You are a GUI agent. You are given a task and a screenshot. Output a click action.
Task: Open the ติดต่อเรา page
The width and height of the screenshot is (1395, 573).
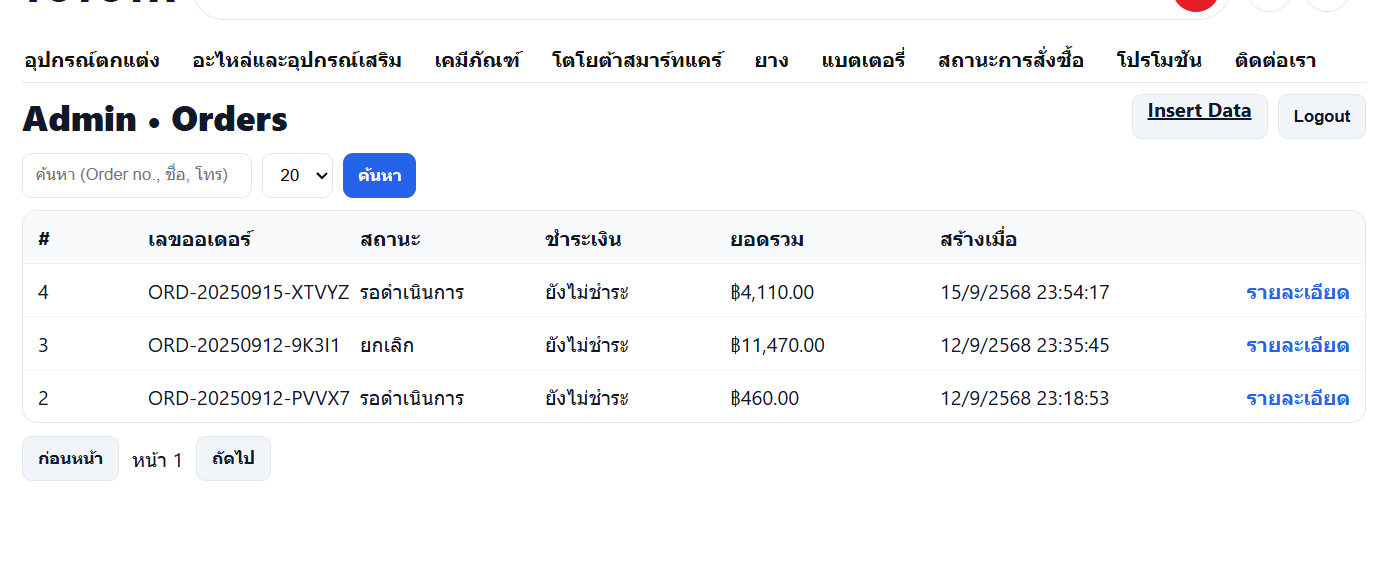(x=1275, y=60)
